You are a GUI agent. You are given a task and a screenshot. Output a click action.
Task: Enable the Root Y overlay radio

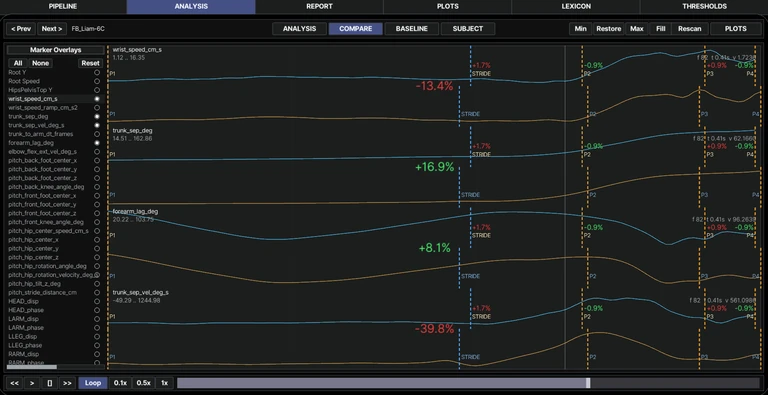click(97, 73)
